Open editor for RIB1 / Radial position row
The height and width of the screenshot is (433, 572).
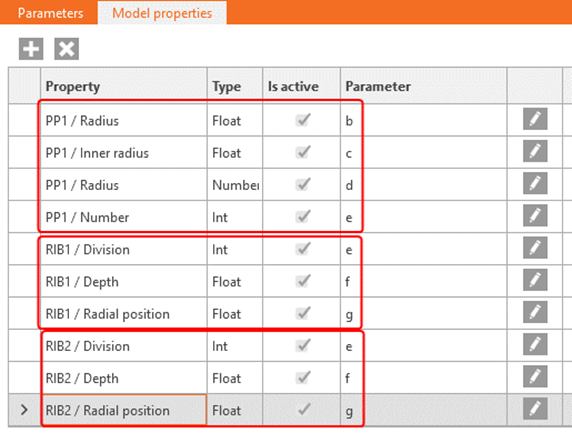[x=535, y=312]
